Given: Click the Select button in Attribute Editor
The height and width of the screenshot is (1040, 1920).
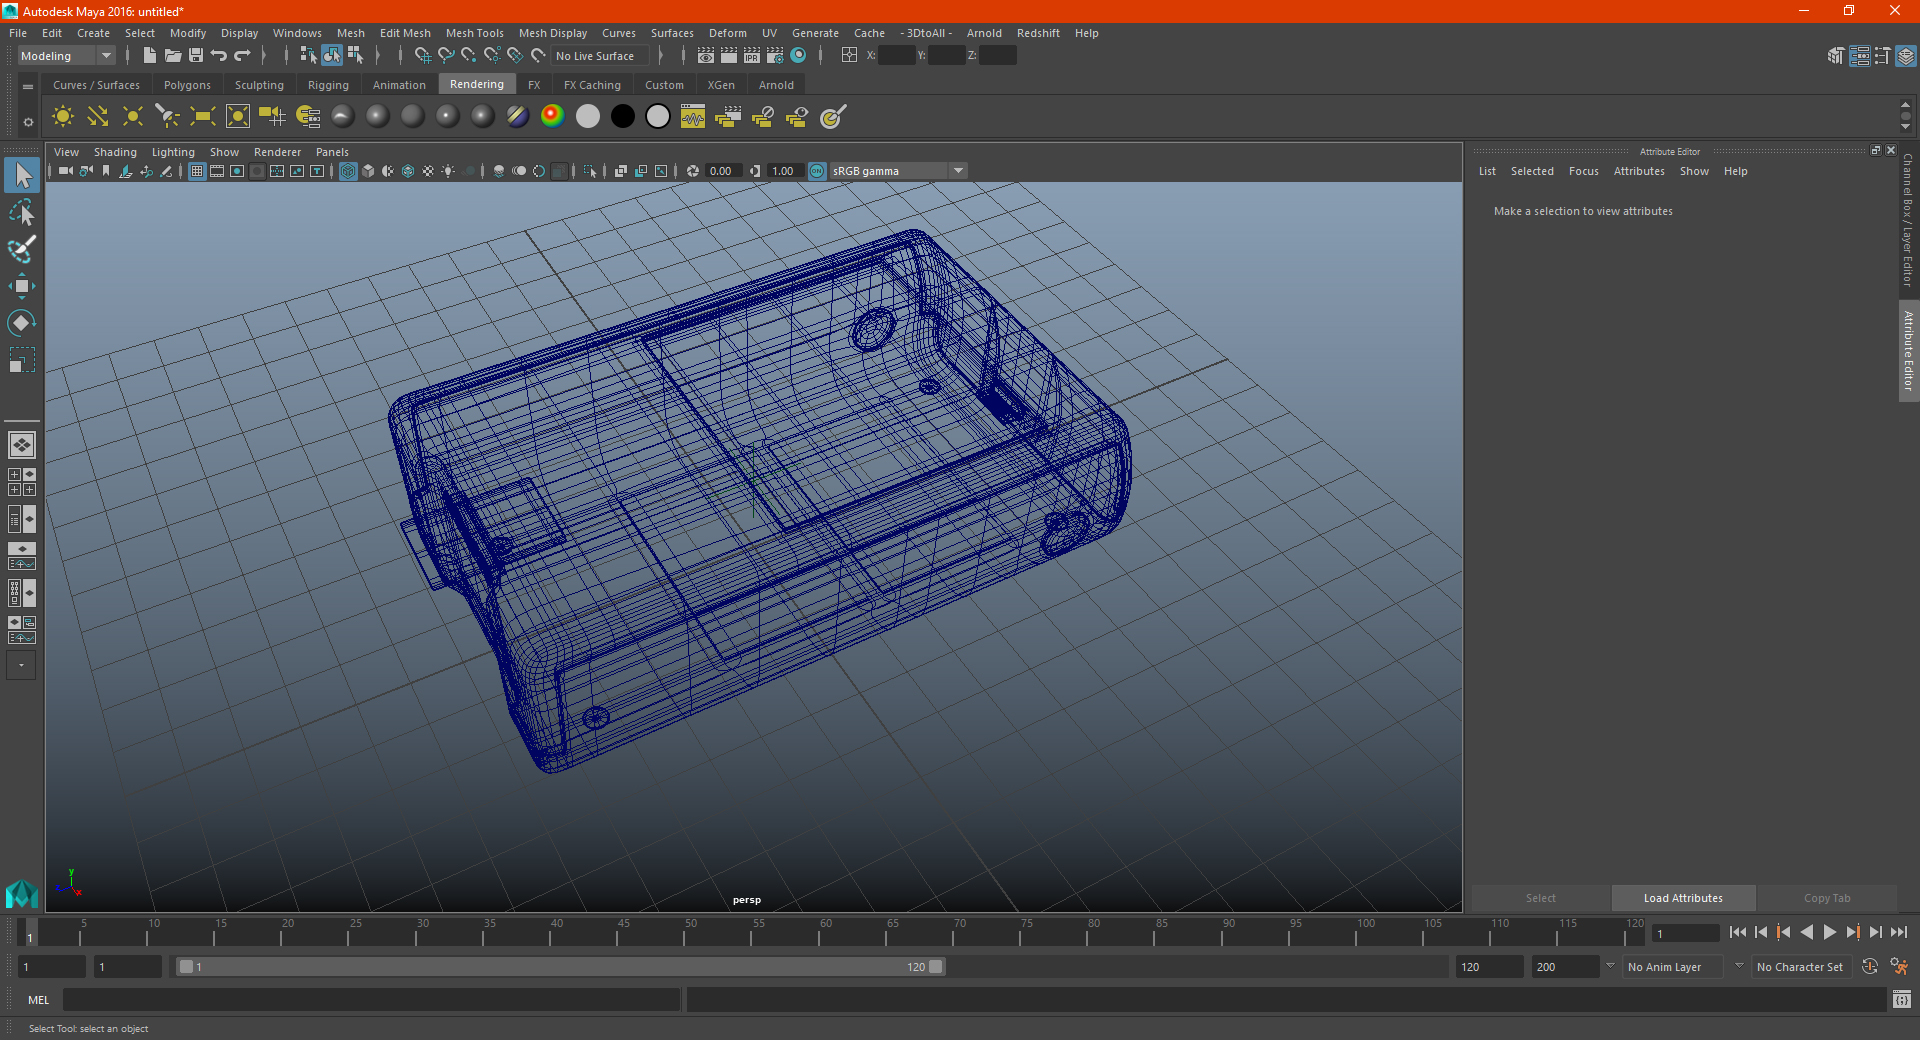Looking at the screenshot, I should [1540, 898].
